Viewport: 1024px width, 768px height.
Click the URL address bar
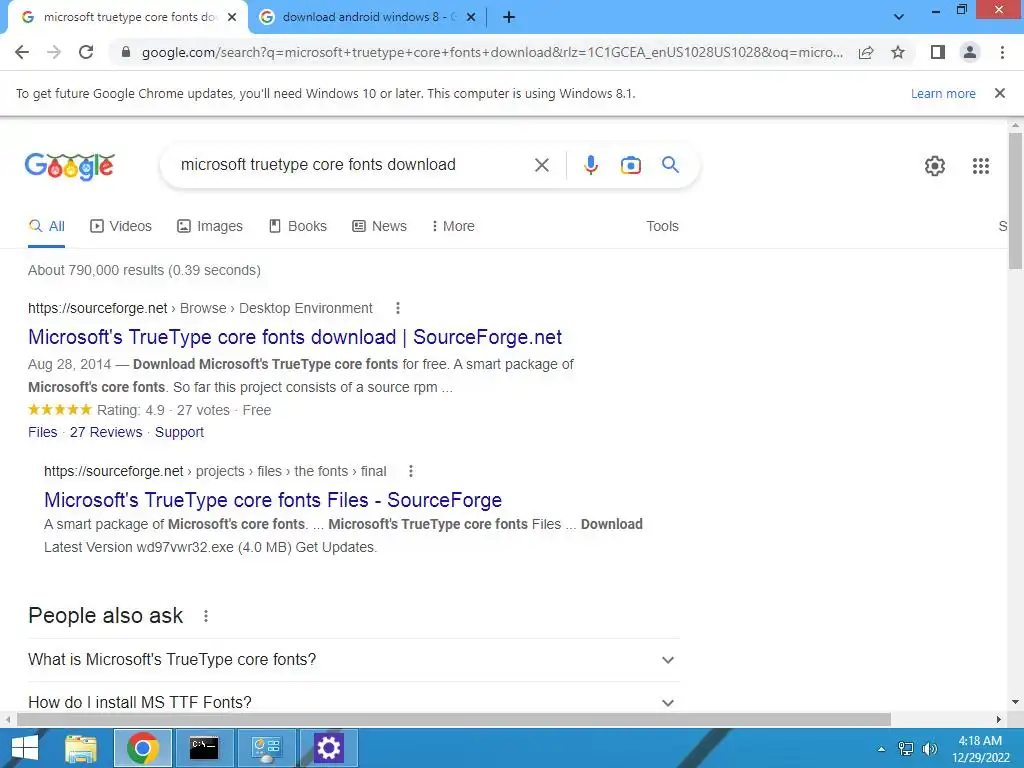(x=492, y=52)
